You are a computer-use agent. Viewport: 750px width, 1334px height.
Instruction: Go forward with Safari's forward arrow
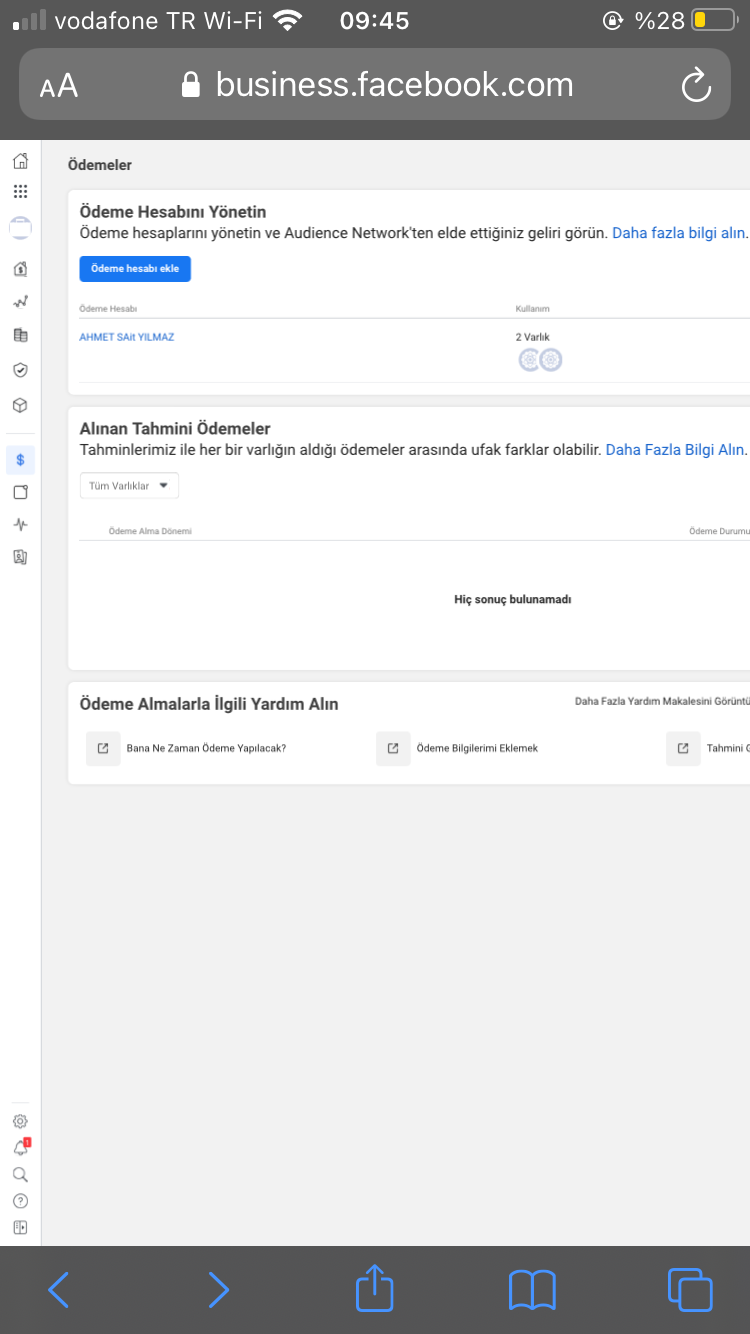coord(218,1290)
